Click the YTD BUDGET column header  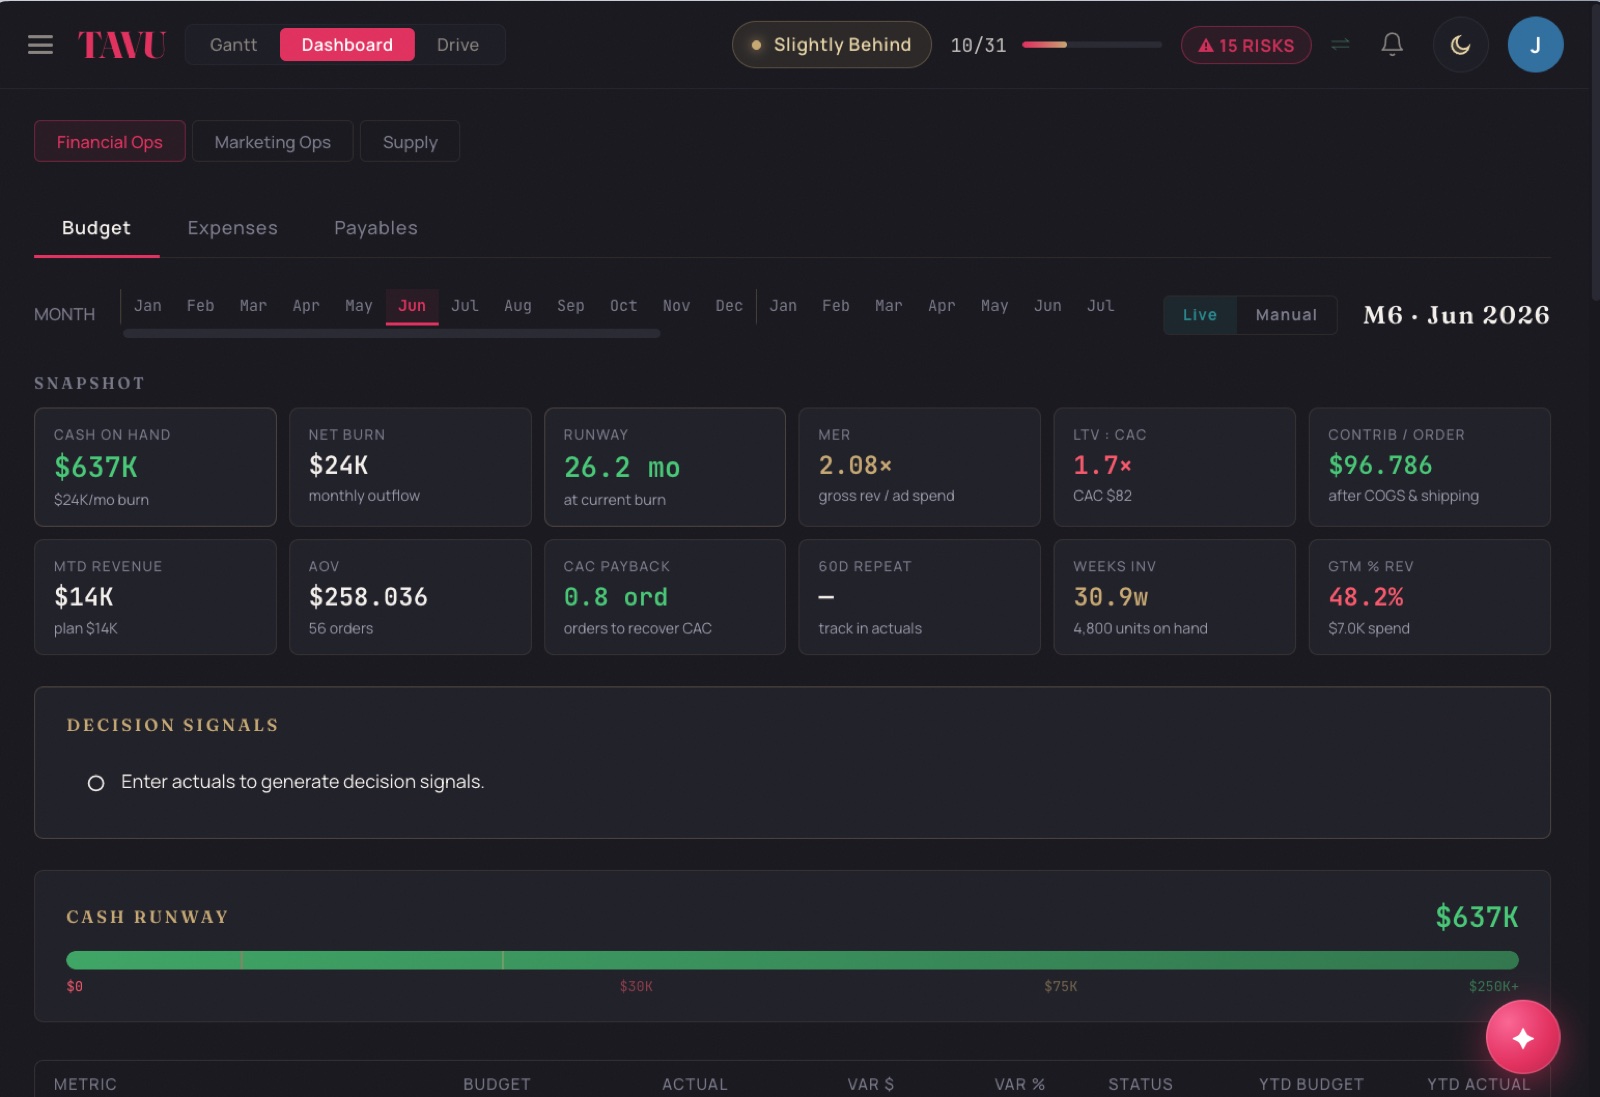click(1311, 1084)
